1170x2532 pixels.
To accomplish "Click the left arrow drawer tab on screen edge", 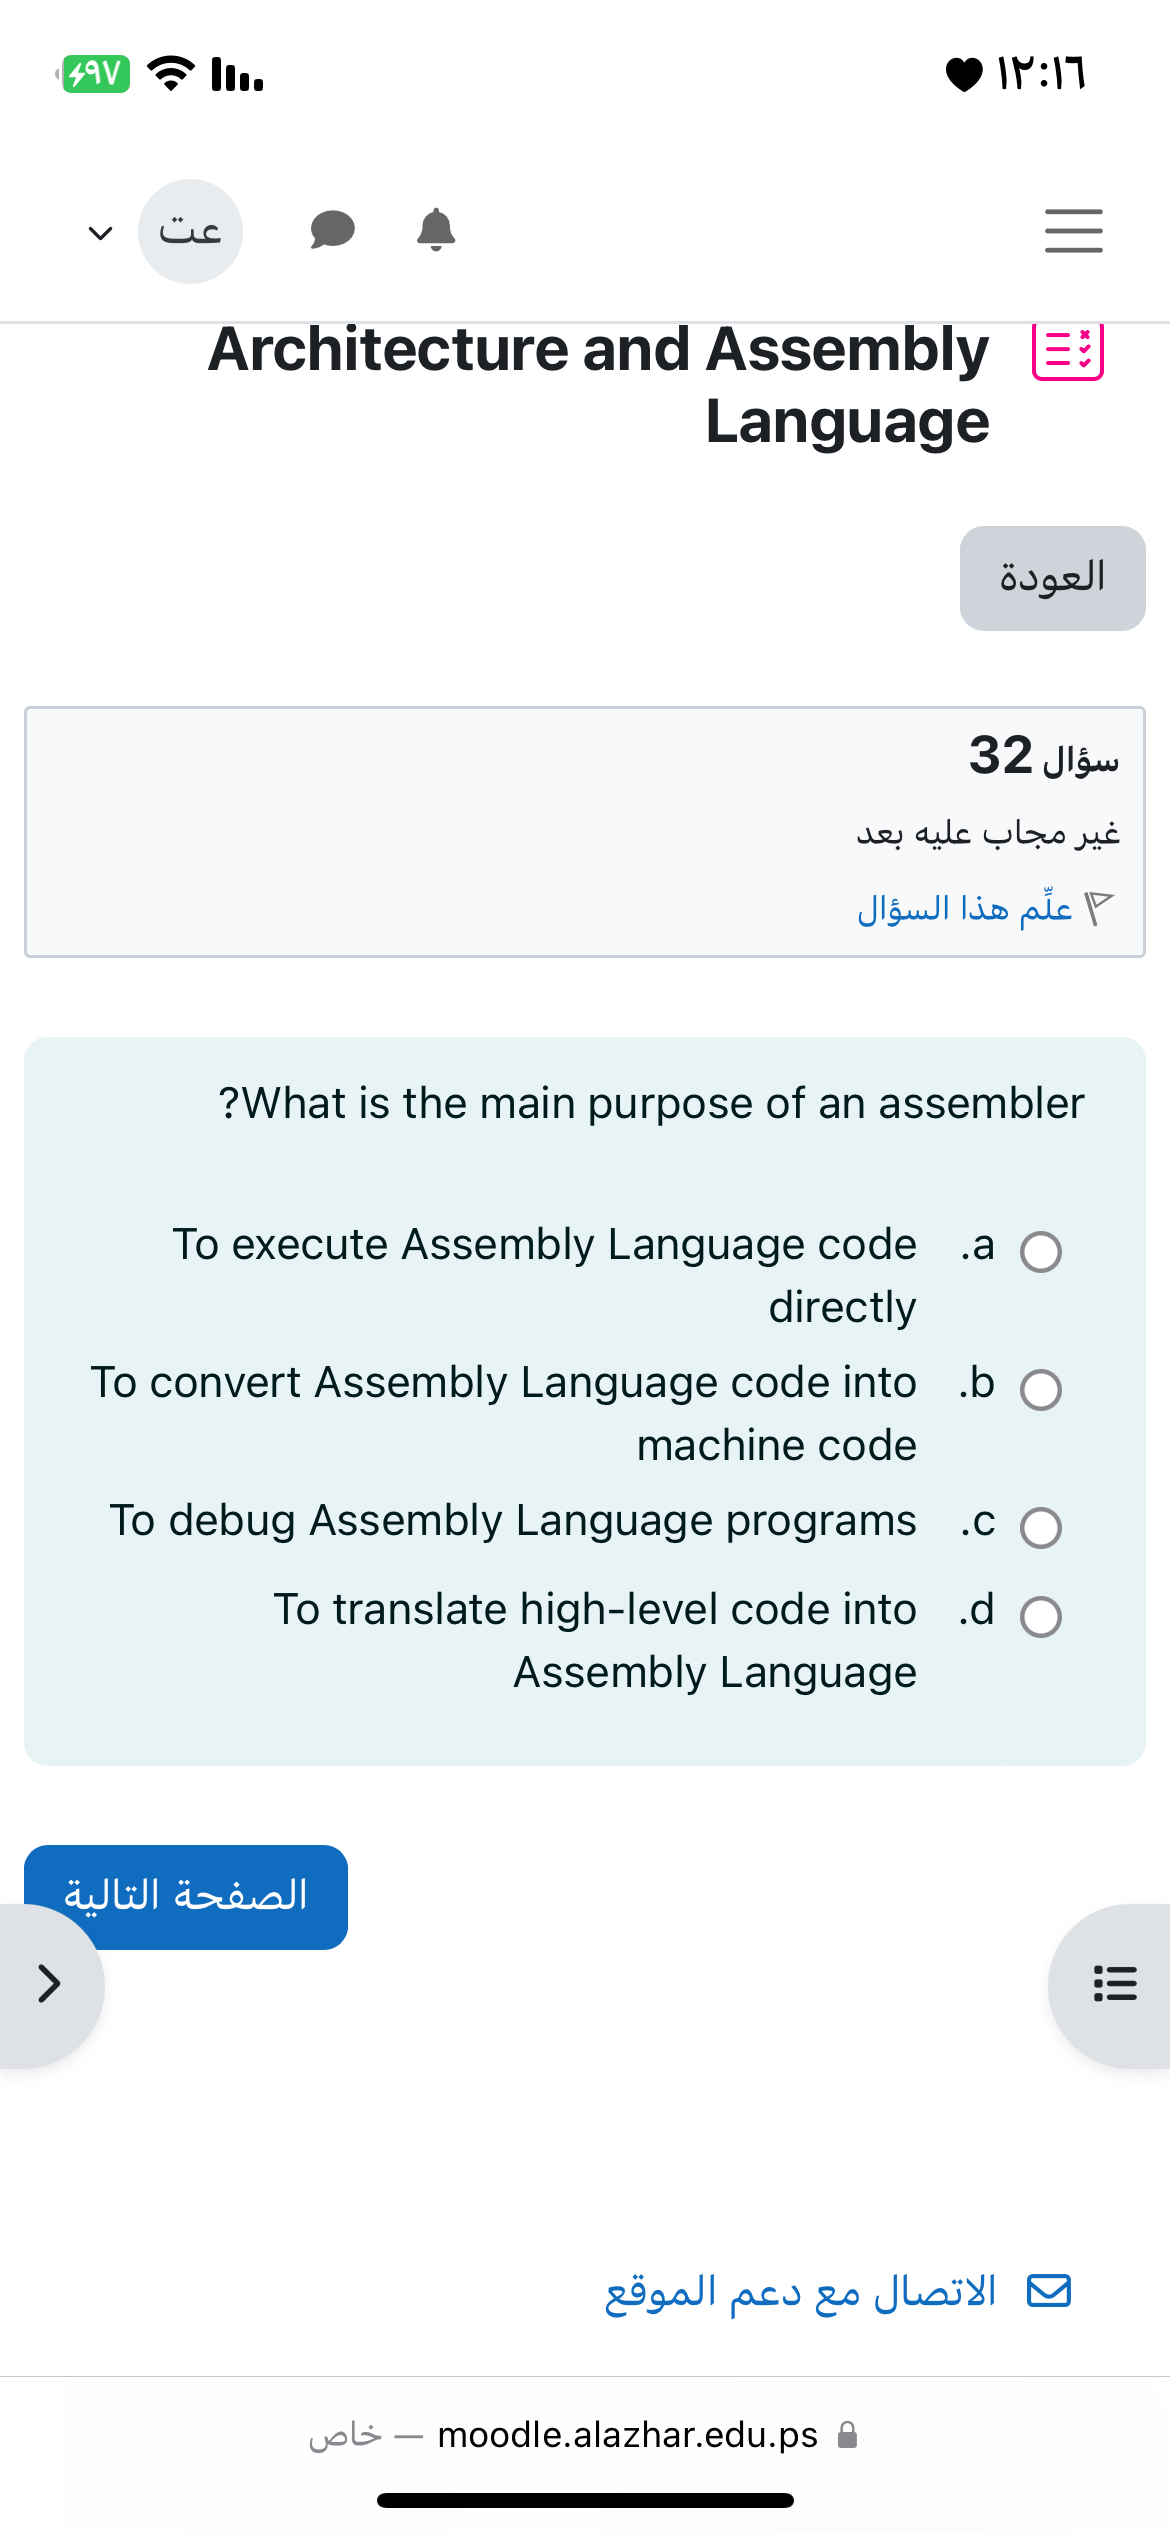I will (50, 1982).
